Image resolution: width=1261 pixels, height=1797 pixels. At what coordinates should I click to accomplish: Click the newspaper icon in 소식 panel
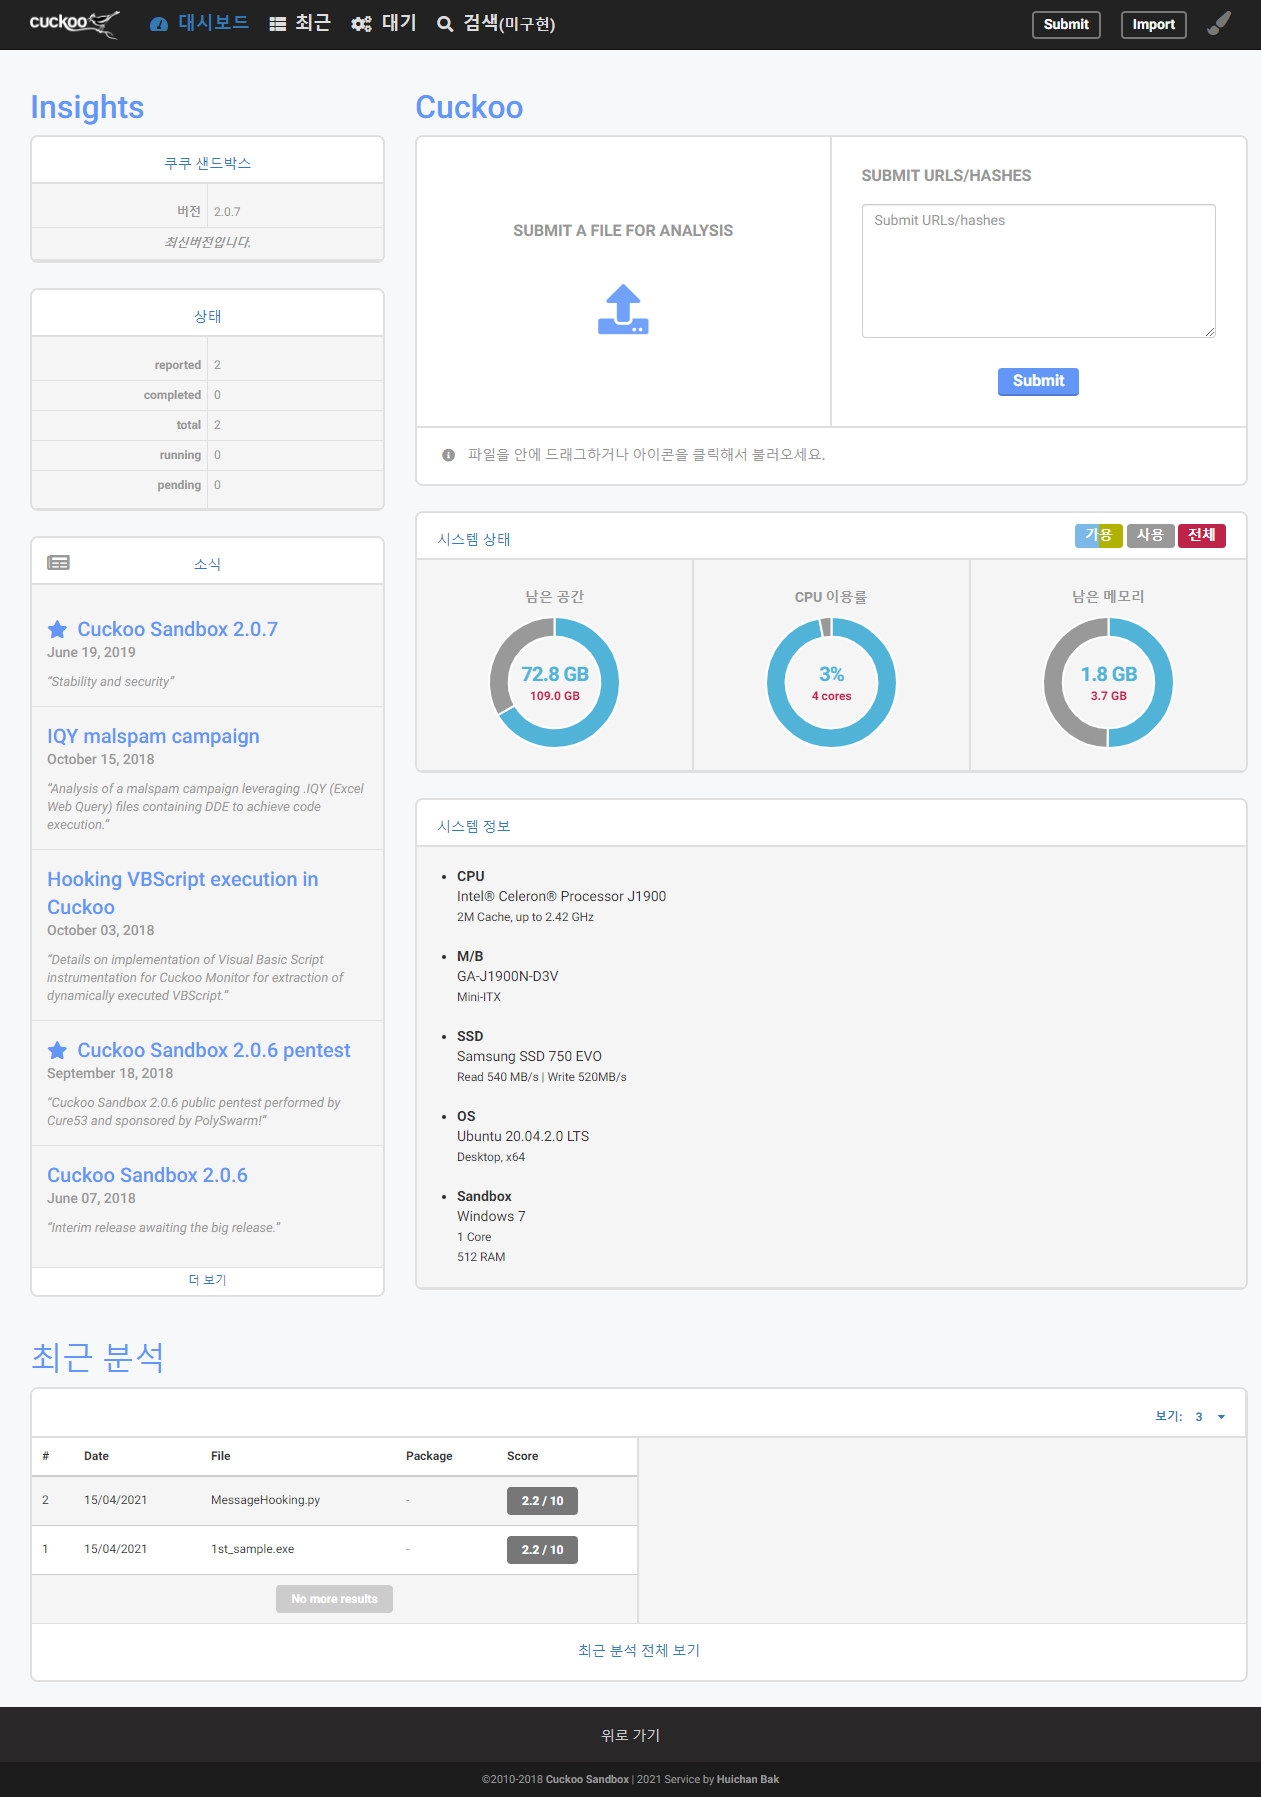coord(59,563)
